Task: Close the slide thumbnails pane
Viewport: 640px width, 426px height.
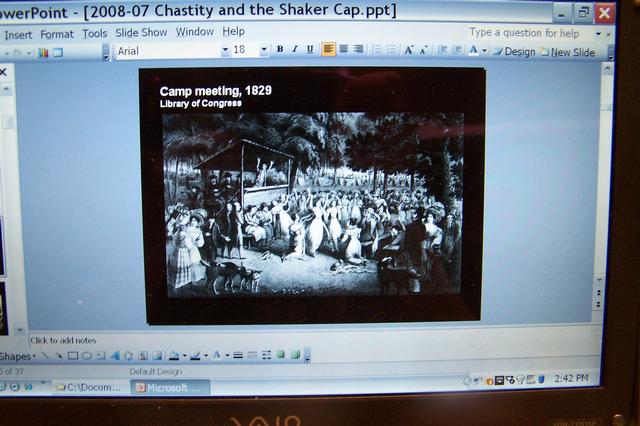Action: click(3, 73)
